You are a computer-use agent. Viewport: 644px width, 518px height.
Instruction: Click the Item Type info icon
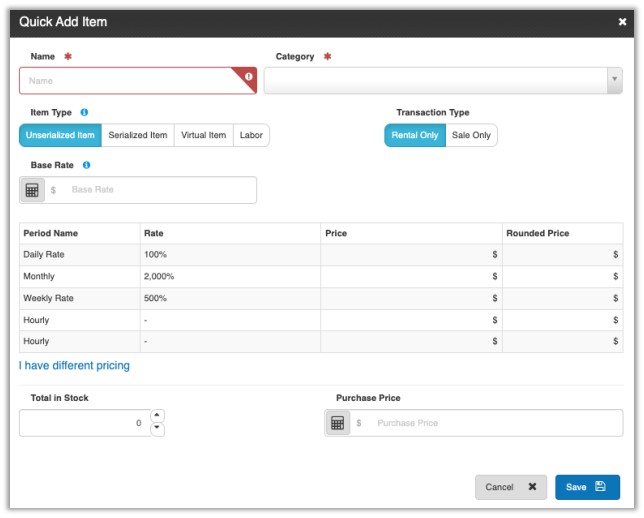pos(84,113)
